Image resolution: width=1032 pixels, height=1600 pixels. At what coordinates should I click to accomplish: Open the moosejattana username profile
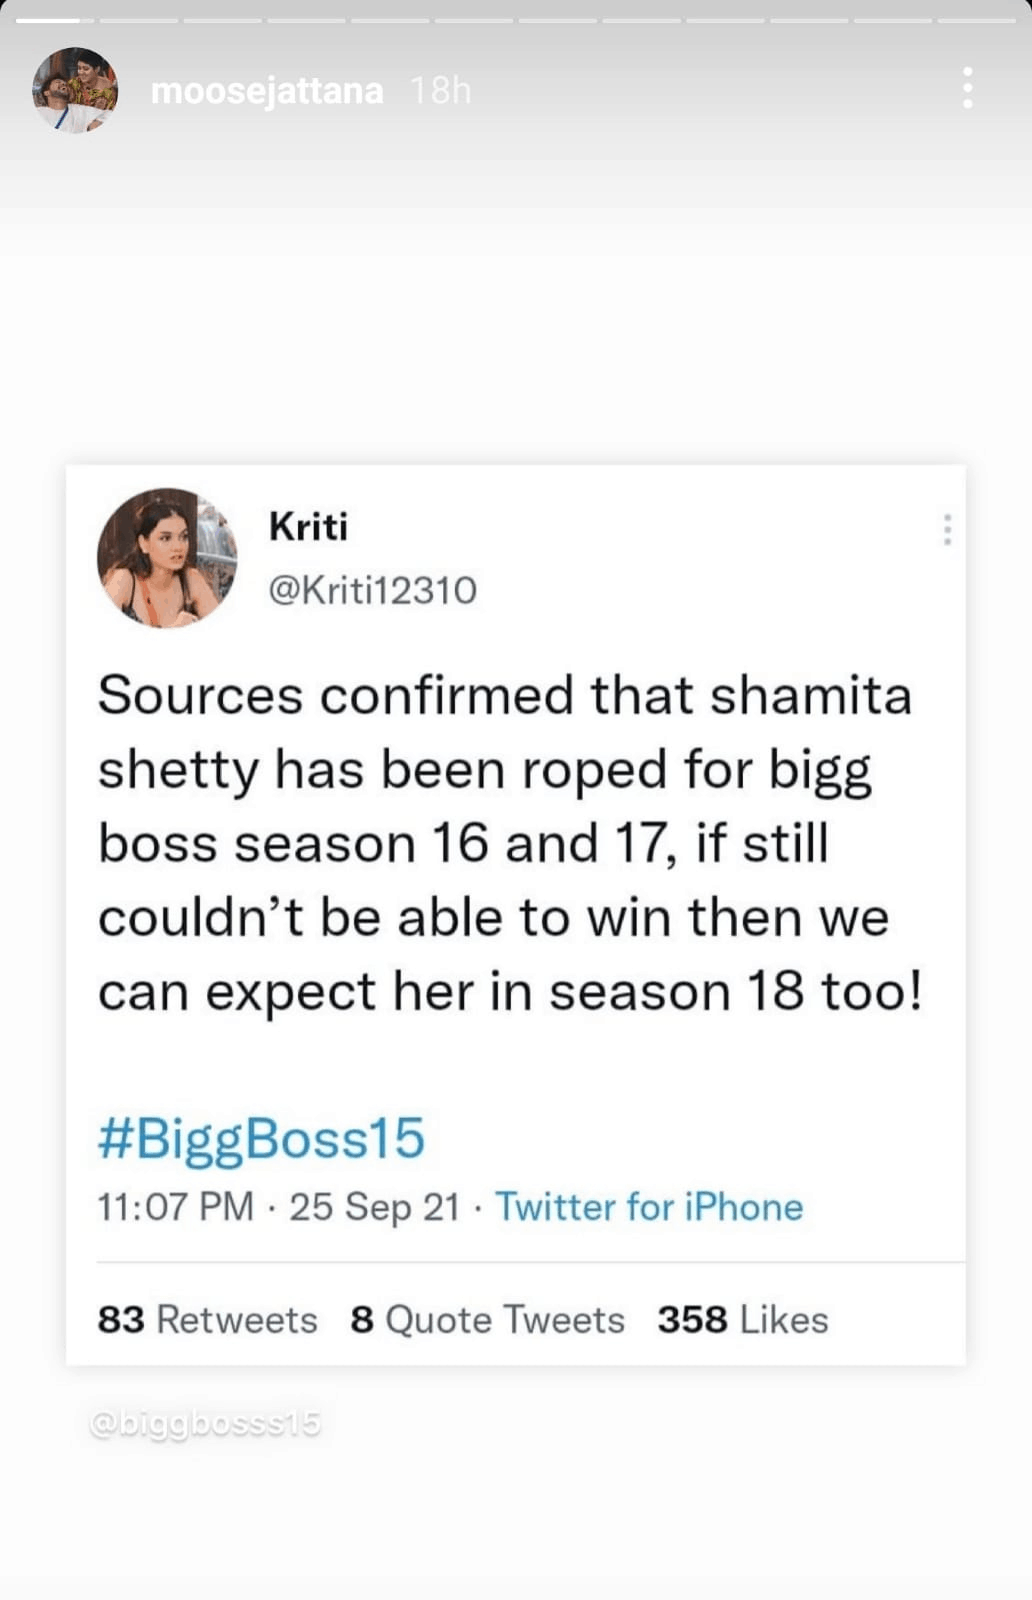click(x=267, y=91)
